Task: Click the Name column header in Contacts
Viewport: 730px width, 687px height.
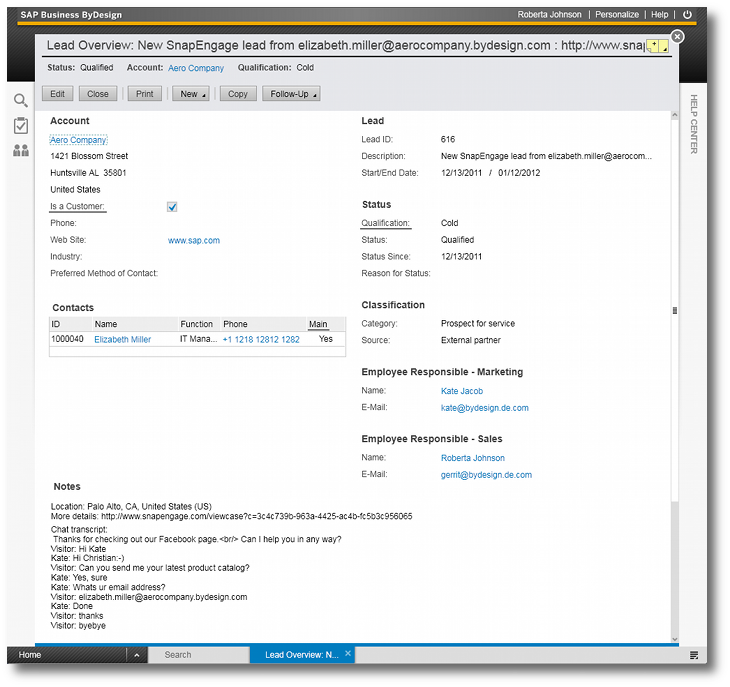Action: coord(135,324)
